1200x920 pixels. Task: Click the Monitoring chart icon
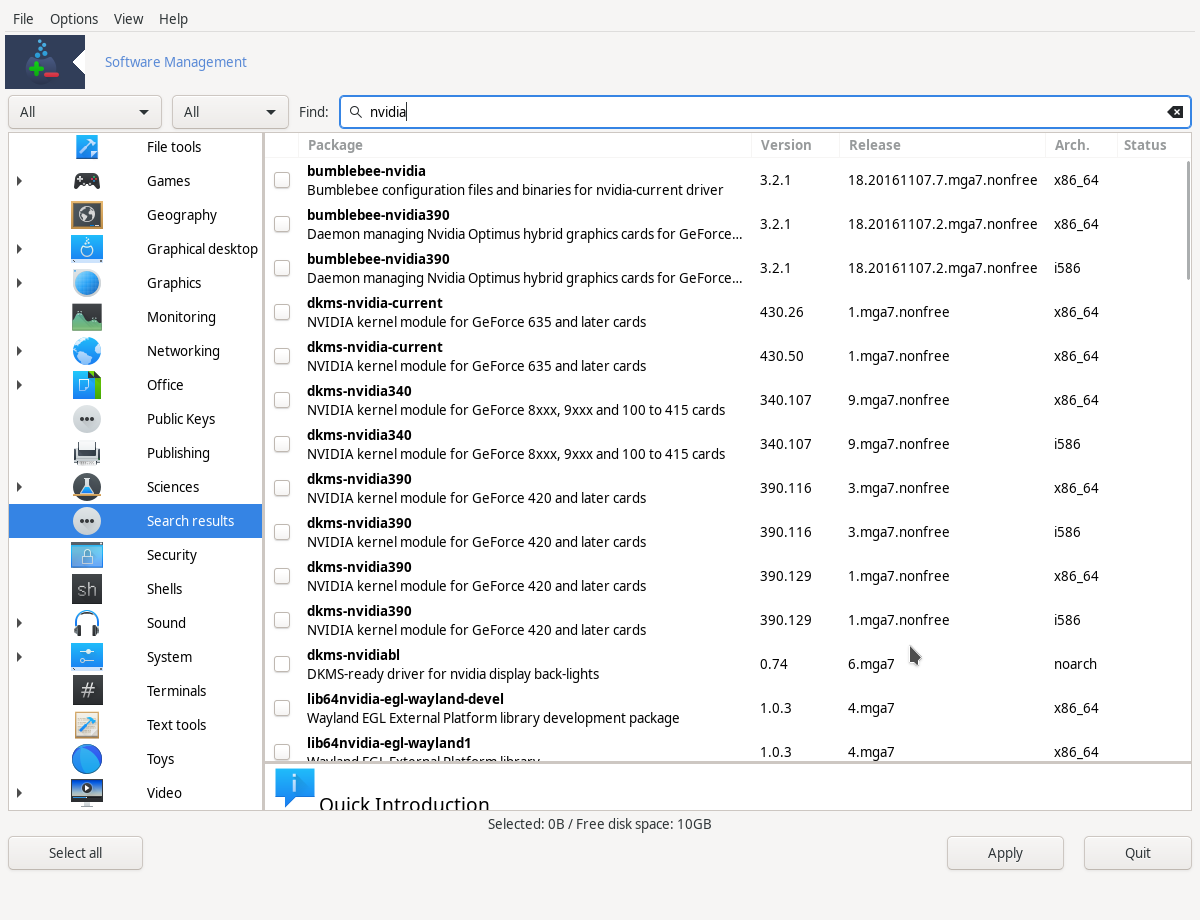pos(87,317)
